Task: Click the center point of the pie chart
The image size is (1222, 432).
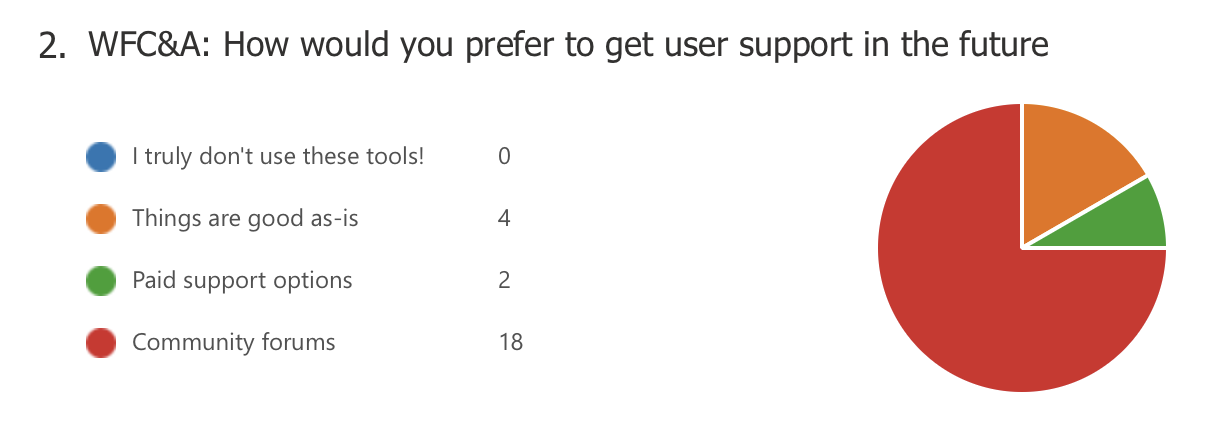Action: coord(1022,246)
